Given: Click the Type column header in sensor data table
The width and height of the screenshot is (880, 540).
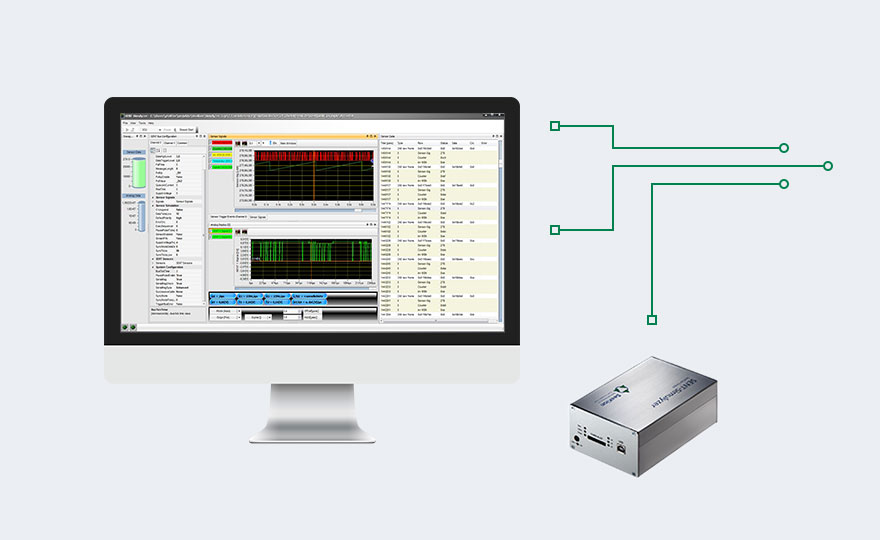Looking at the screenshot, I should click(x=400, y=143).
